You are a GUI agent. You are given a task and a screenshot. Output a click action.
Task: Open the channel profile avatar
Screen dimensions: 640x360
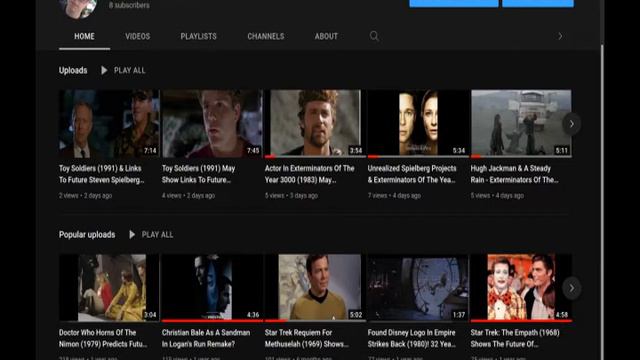[78, 8]
